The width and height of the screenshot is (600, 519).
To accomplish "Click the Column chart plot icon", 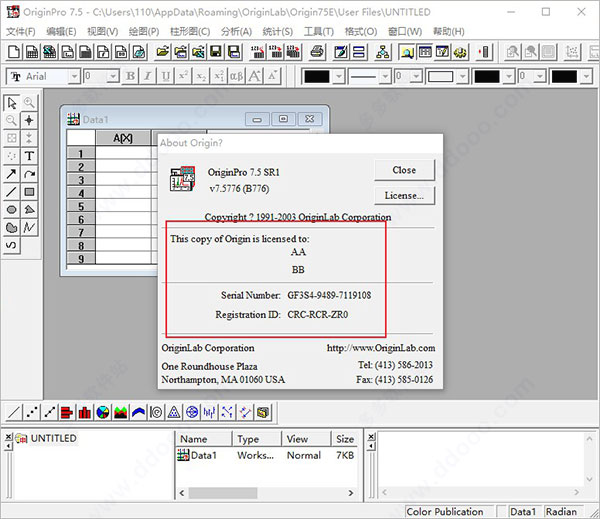I will coord(85,412).
